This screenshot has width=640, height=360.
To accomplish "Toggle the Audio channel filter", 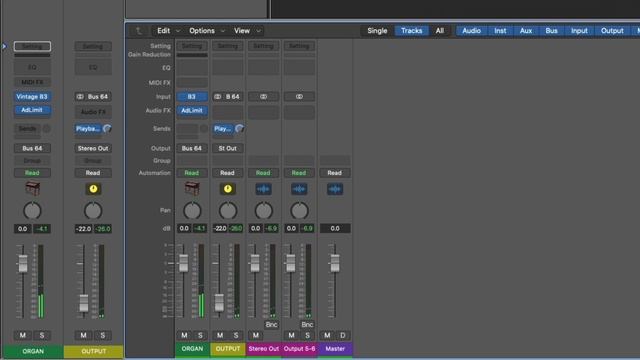I will (471, 31).
